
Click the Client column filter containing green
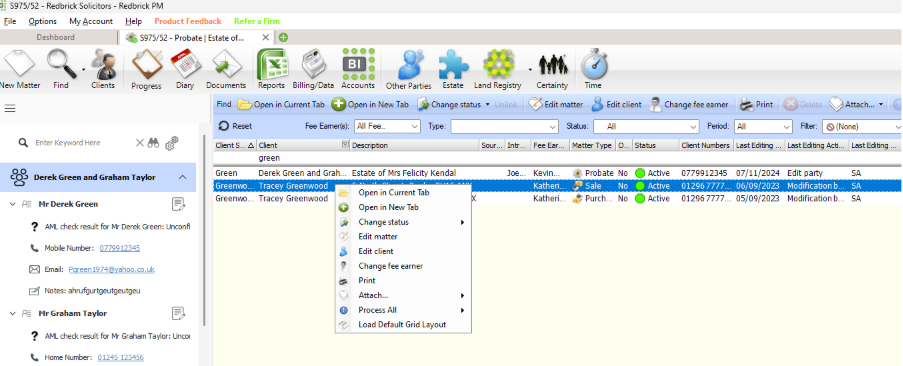(303, 158)
